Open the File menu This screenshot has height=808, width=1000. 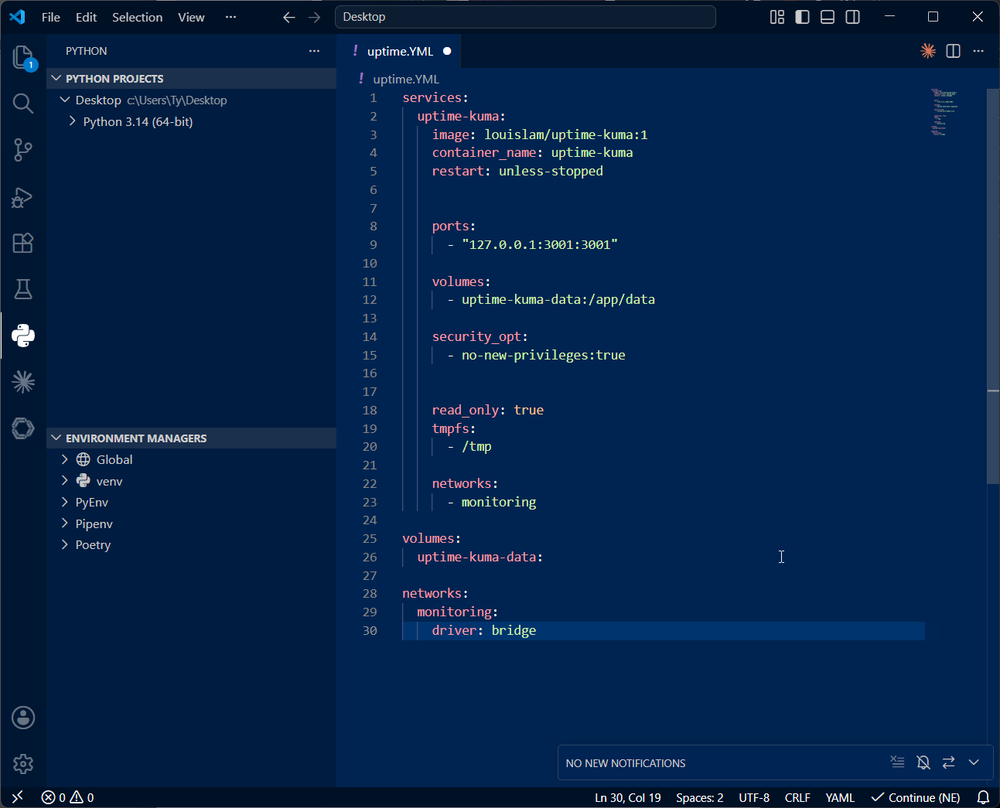tap(50, 17)
